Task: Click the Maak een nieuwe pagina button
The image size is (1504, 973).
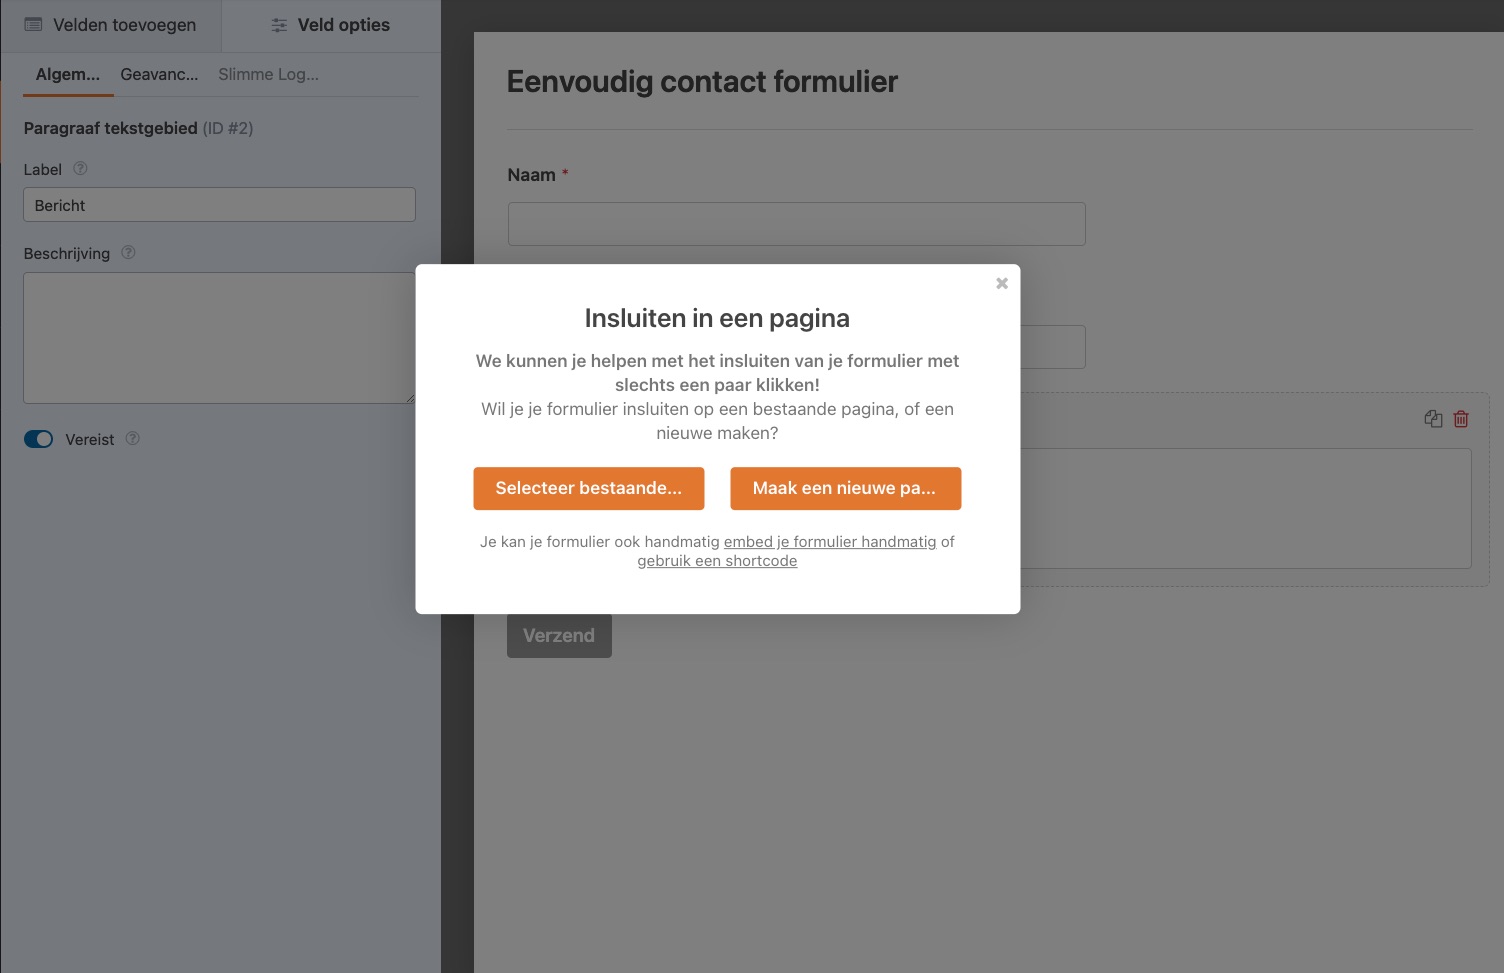Action: tap(845, 488)
